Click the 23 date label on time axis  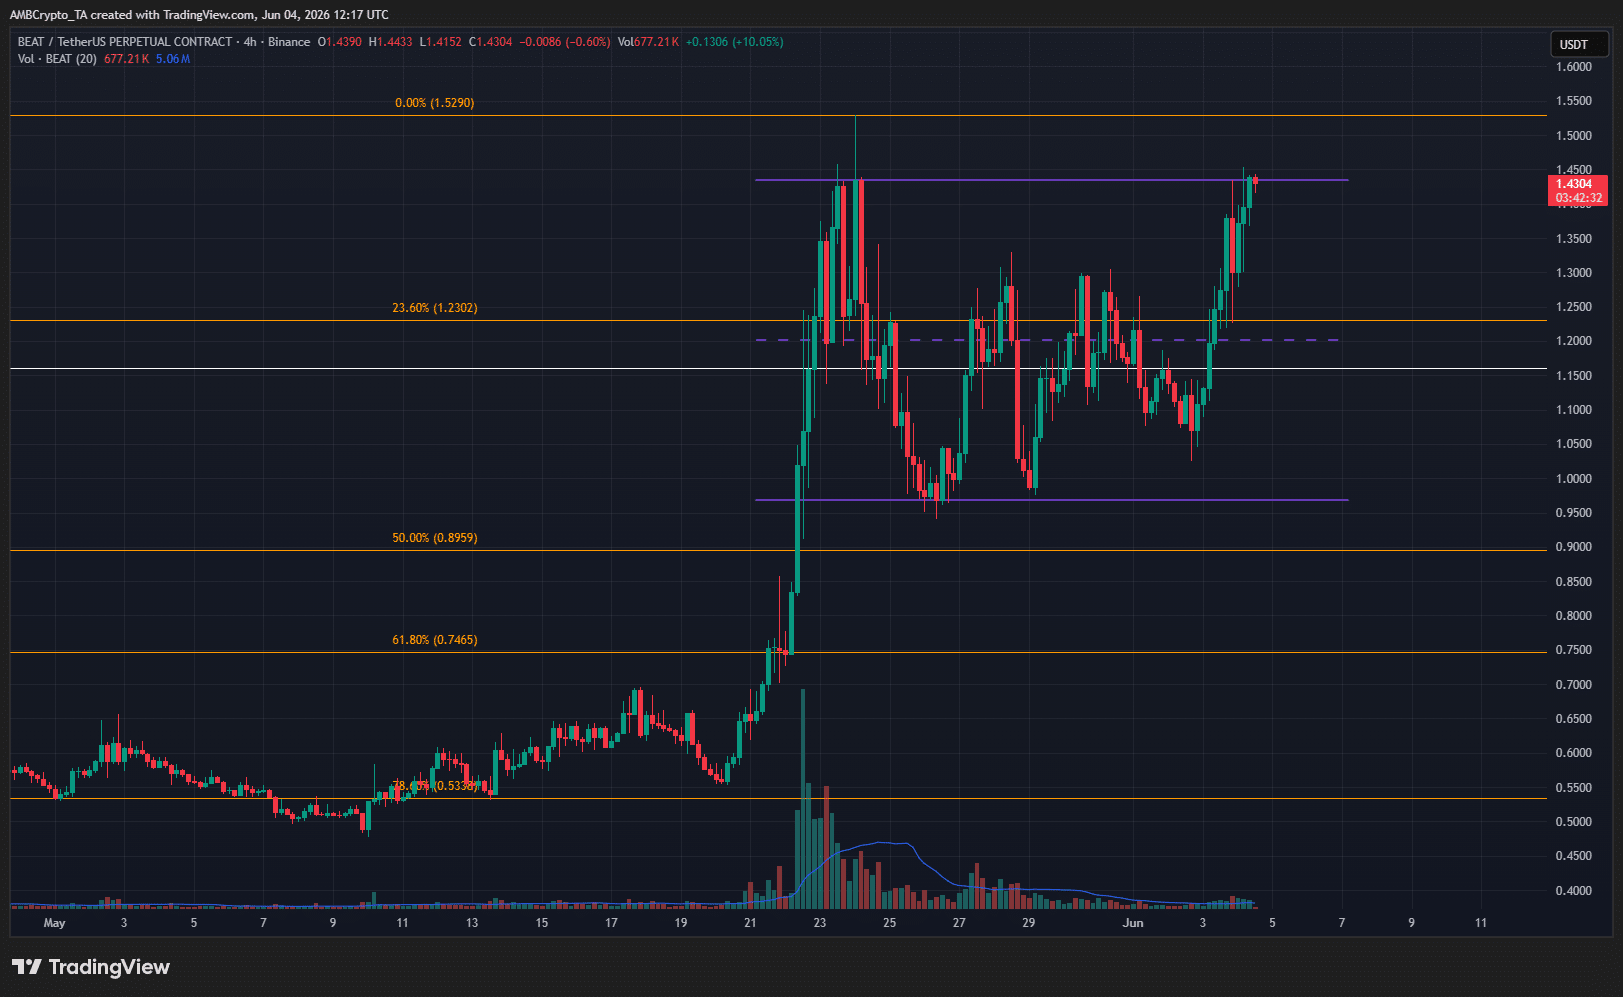pyautogui.click(x=820, y=923)
